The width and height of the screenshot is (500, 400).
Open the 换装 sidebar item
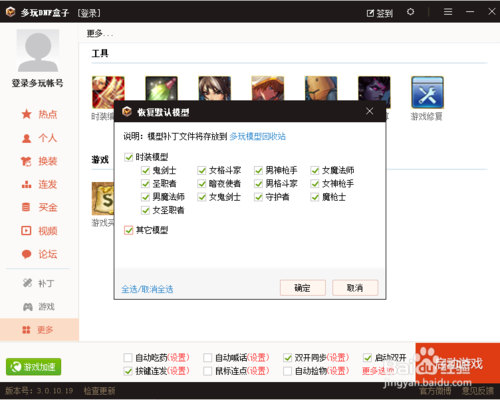39,161
